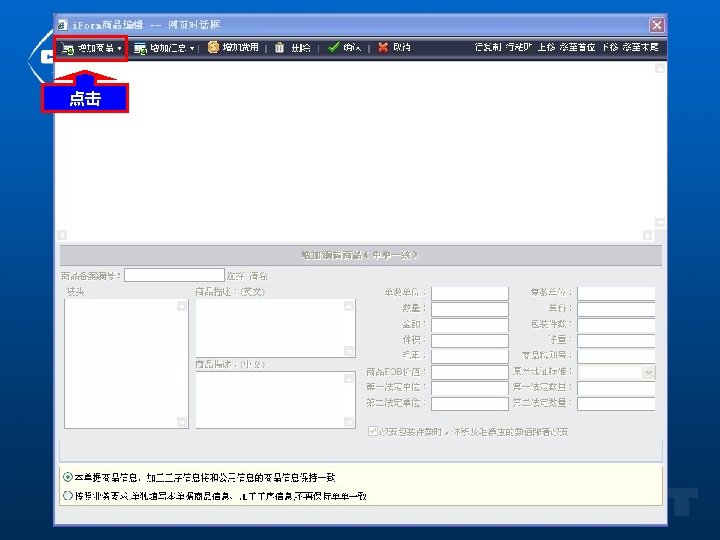Select 移至首位 in the toolbar
Viewport: 720px width, 540px height.
tap(578, 47)
